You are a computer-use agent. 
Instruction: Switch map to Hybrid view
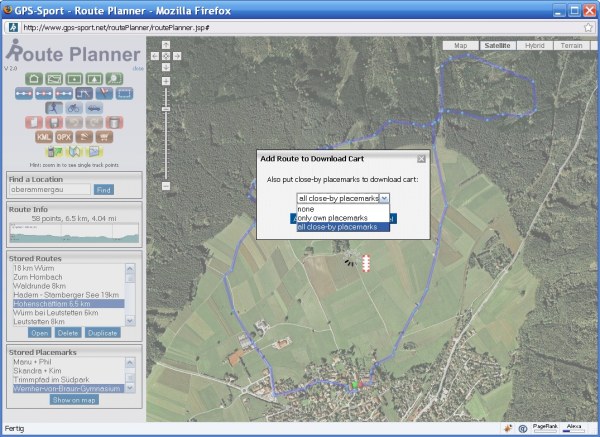(x=534, y=45)
